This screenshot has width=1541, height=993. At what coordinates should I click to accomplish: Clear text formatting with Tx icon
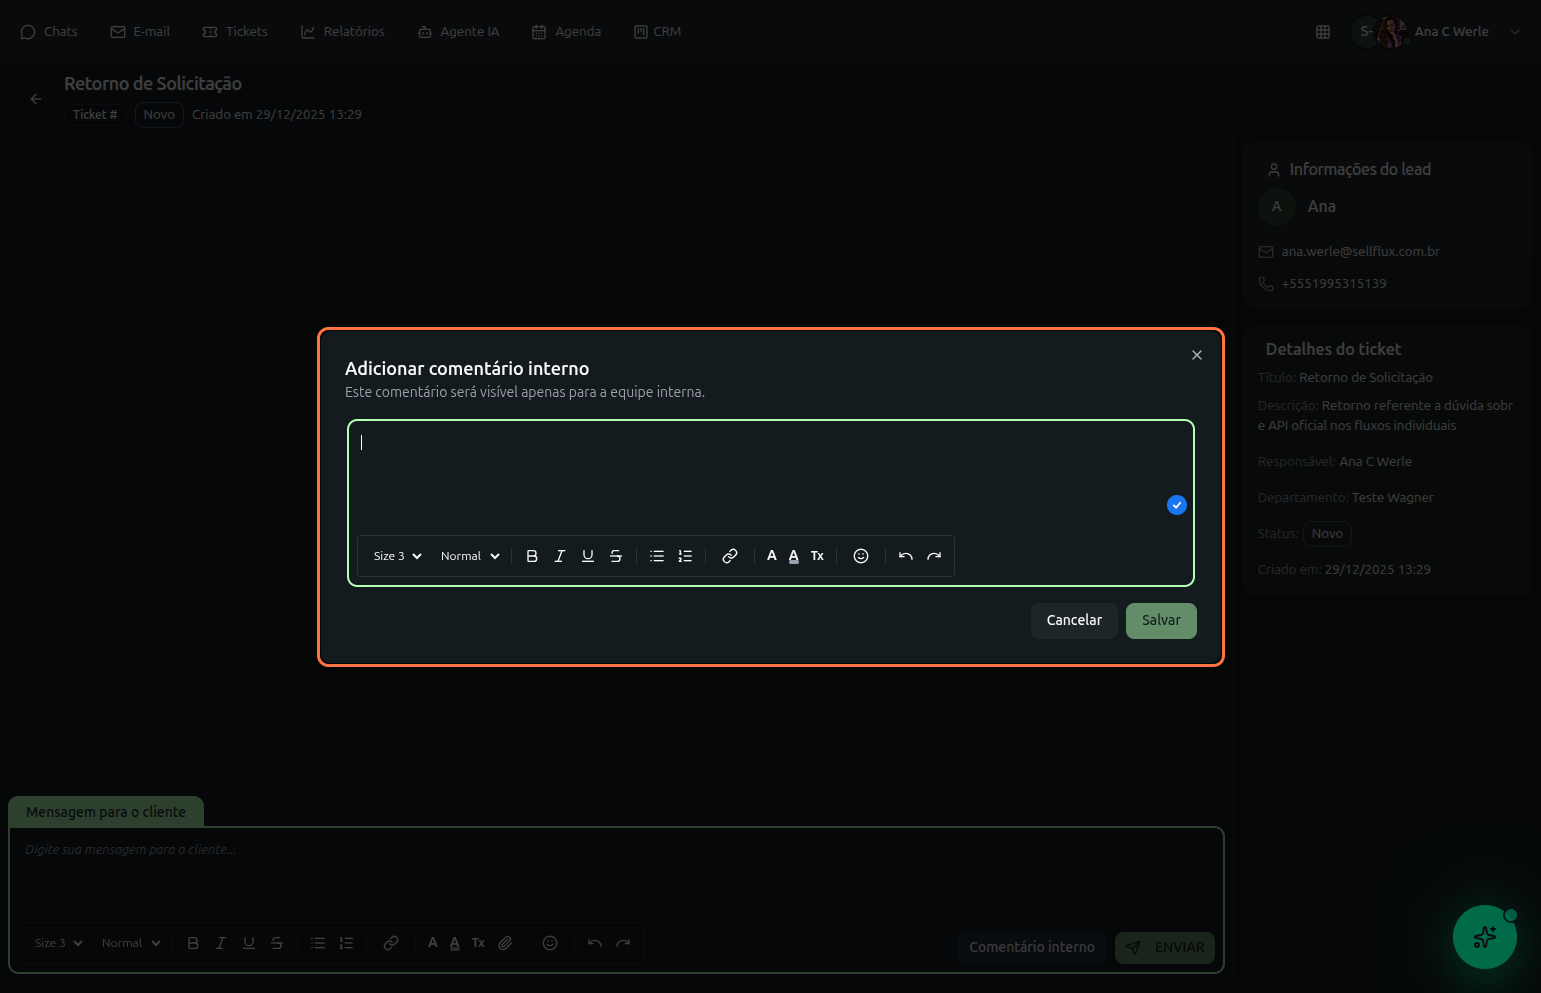click(817, 556)
